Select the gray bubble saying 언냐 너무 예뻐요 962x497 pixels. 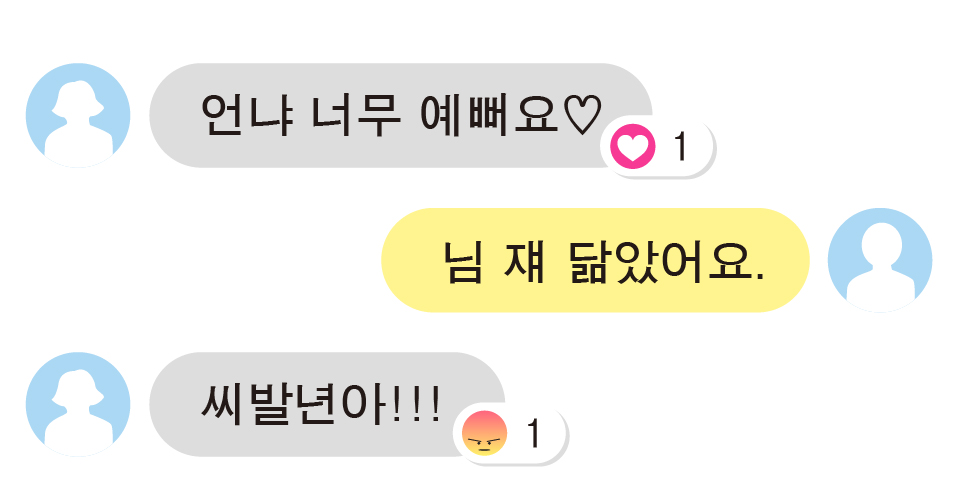(x=401, y=115)
